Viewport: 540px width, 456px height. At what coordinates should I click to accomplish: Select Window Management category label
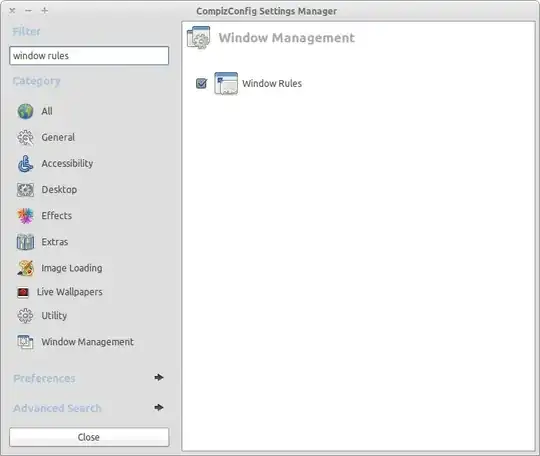point(87,342)
